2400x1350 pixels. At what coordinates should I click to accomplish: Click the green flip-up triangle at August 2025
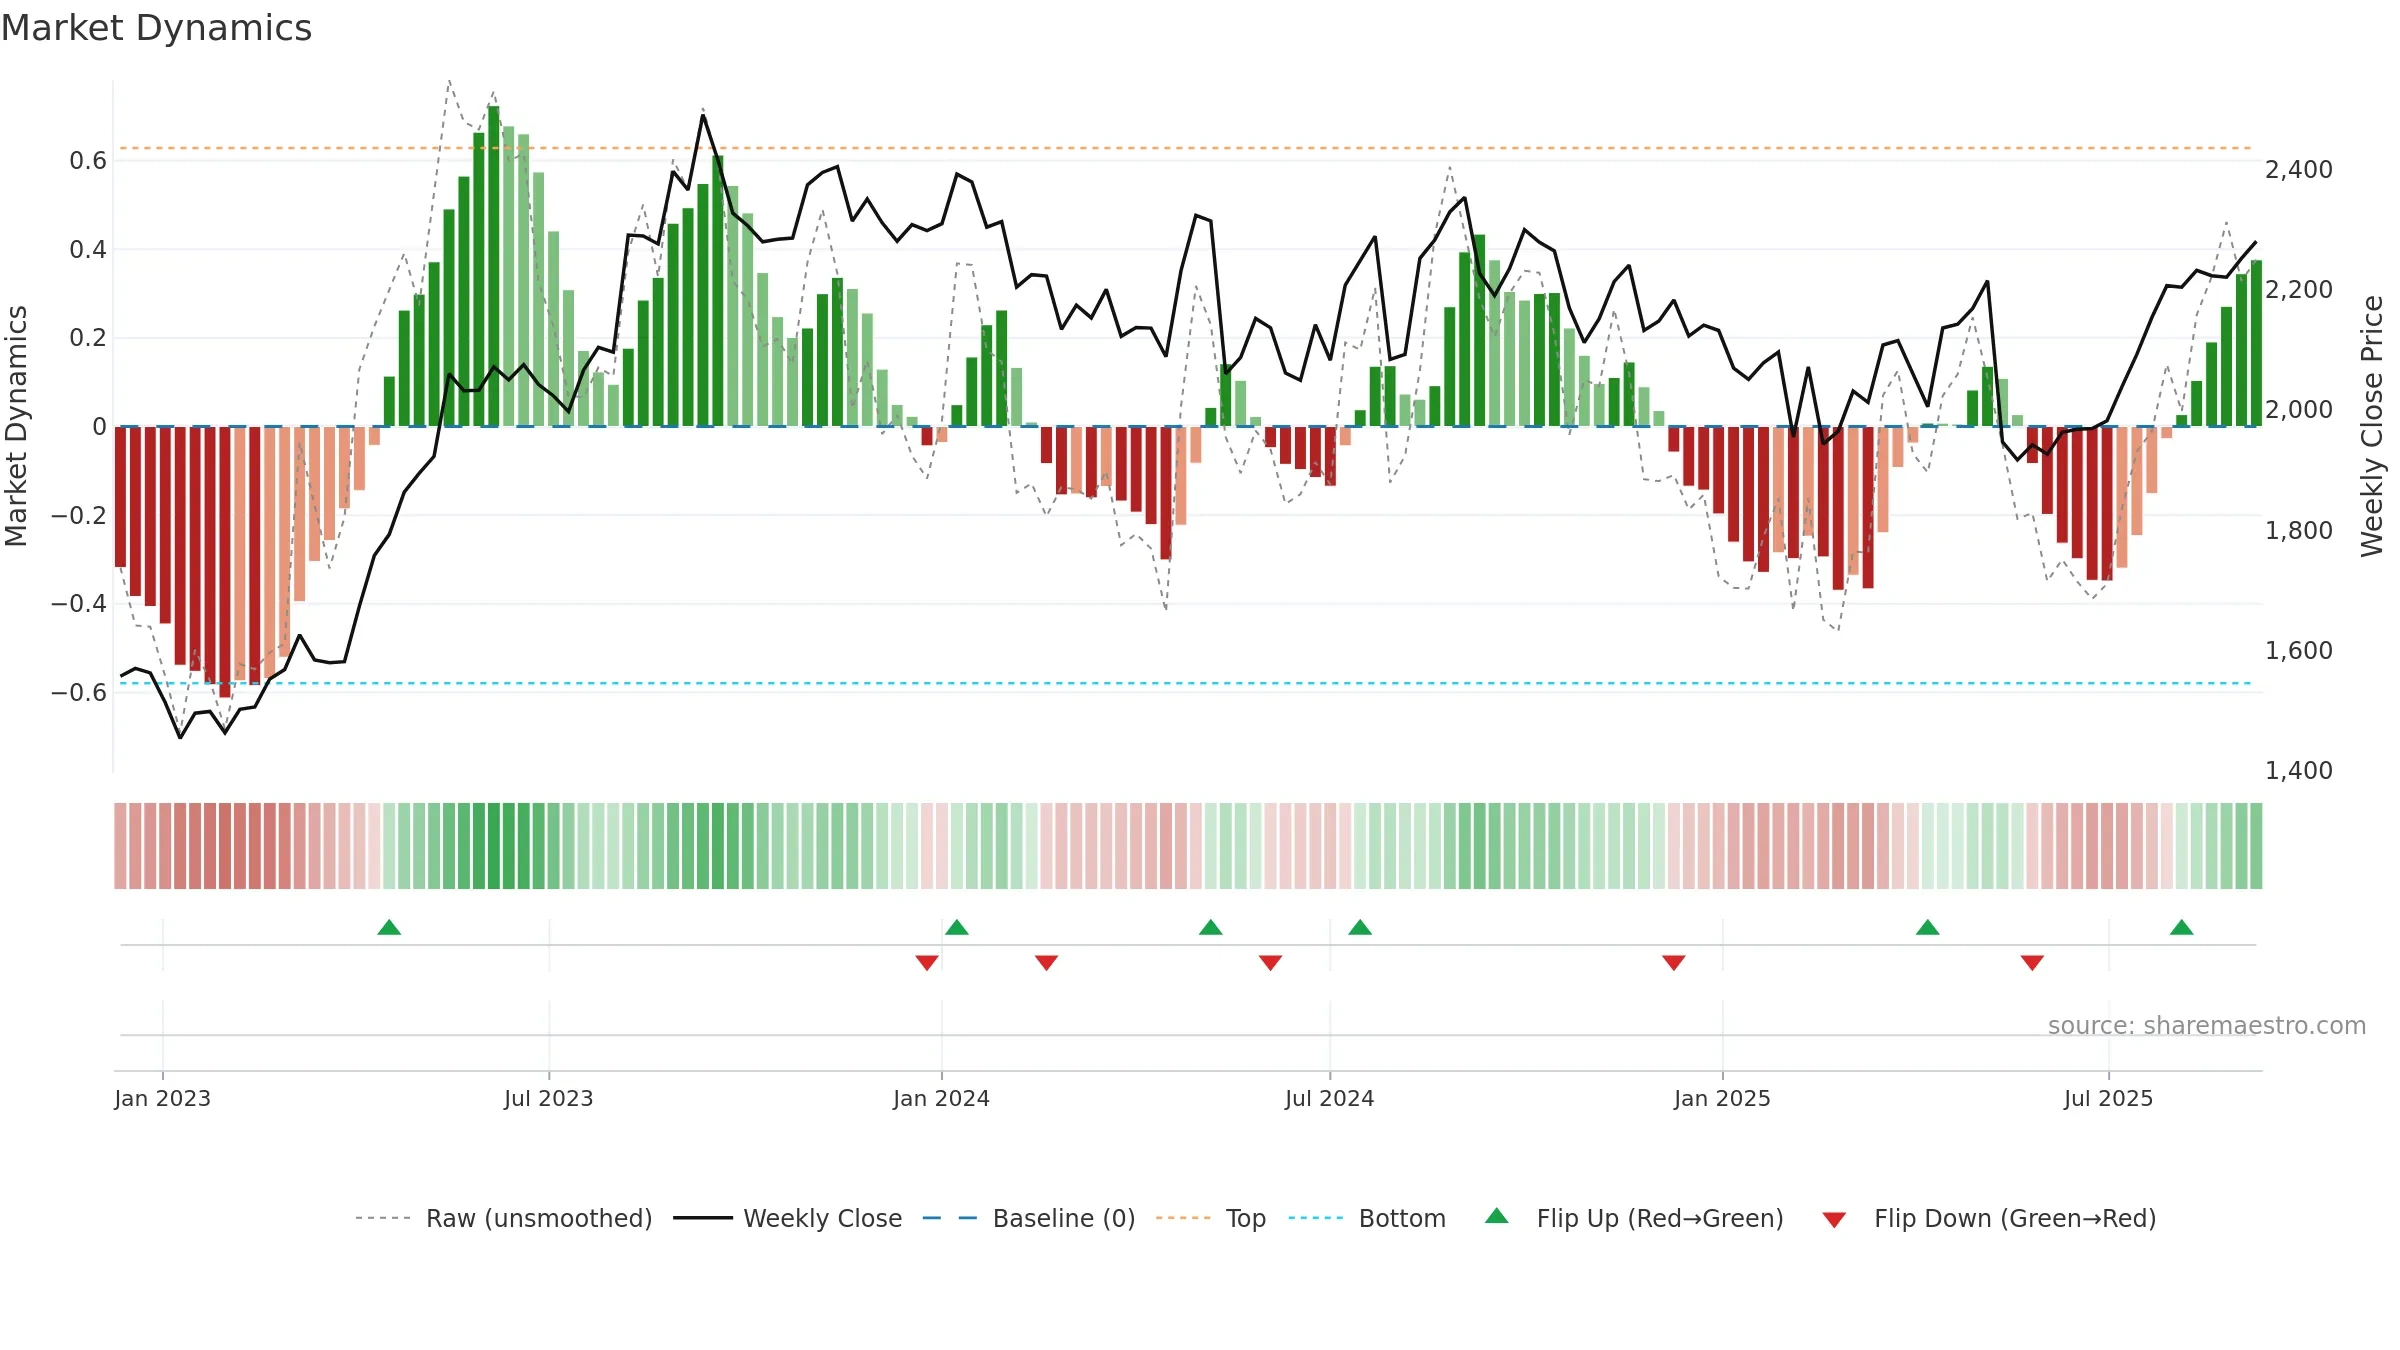[x=2182, y=928]
